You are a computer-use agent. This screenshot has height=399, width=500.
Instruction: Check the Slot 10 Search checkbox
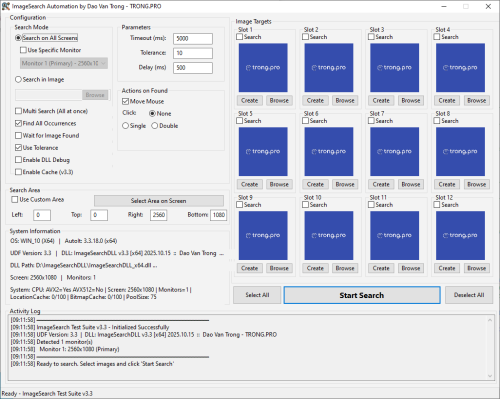click(315, 205)
